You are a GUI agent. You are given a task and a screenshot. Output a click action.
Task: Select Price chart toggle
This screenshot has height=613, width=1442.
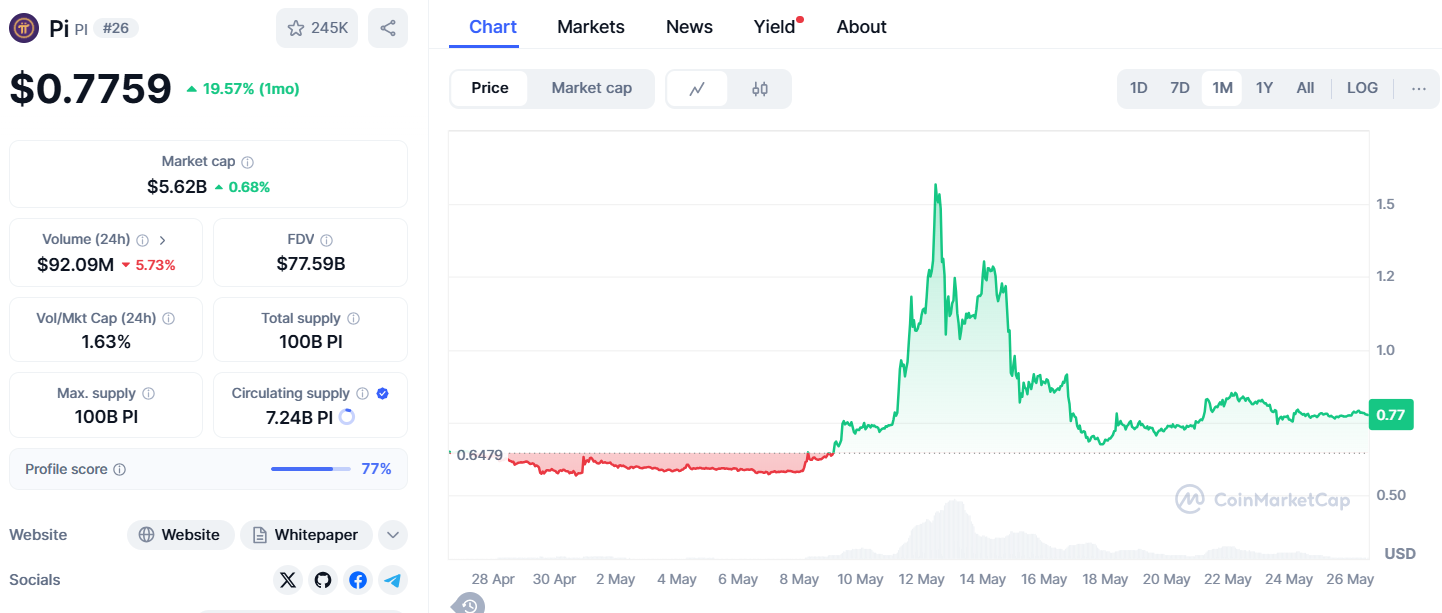490,88
